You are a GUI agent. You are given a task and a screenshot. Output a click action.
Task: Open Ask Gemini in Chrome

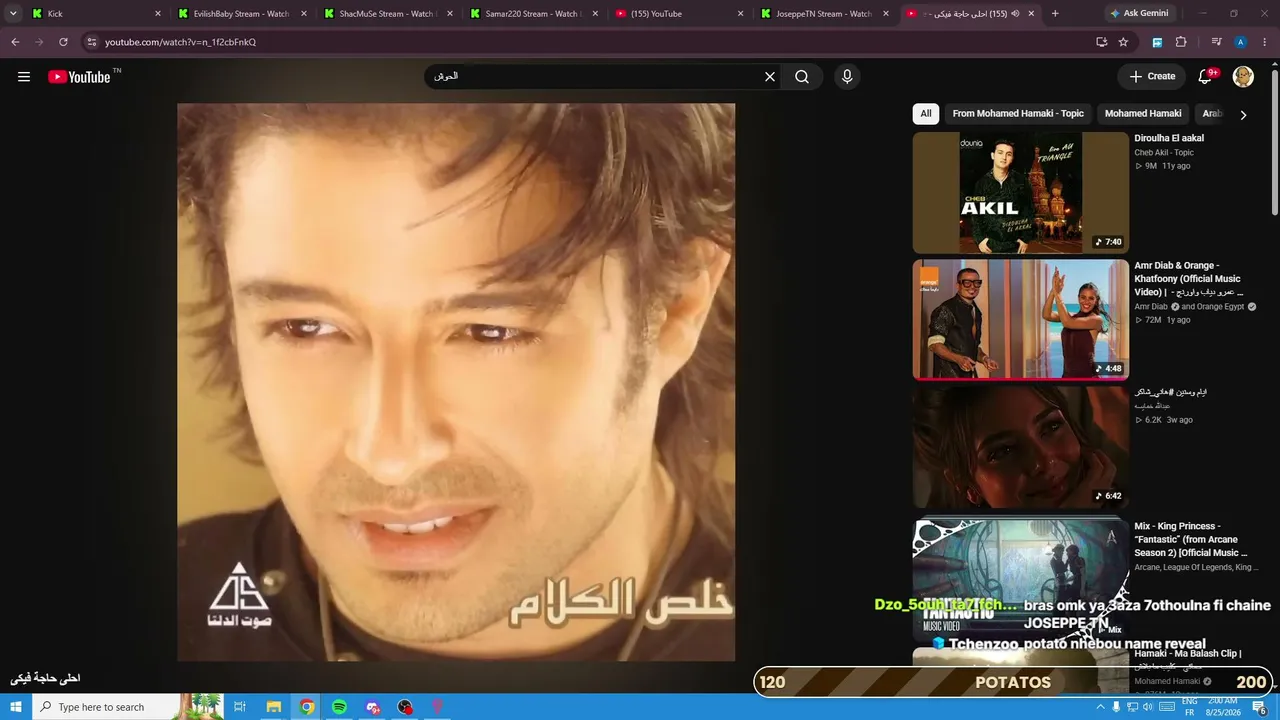point(1139,14)
